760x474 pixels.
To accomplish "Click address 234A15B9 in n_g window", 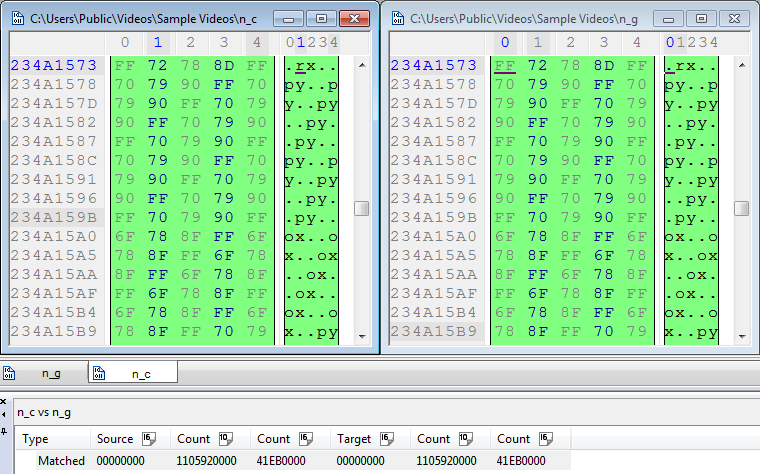I will pos(434,332).
